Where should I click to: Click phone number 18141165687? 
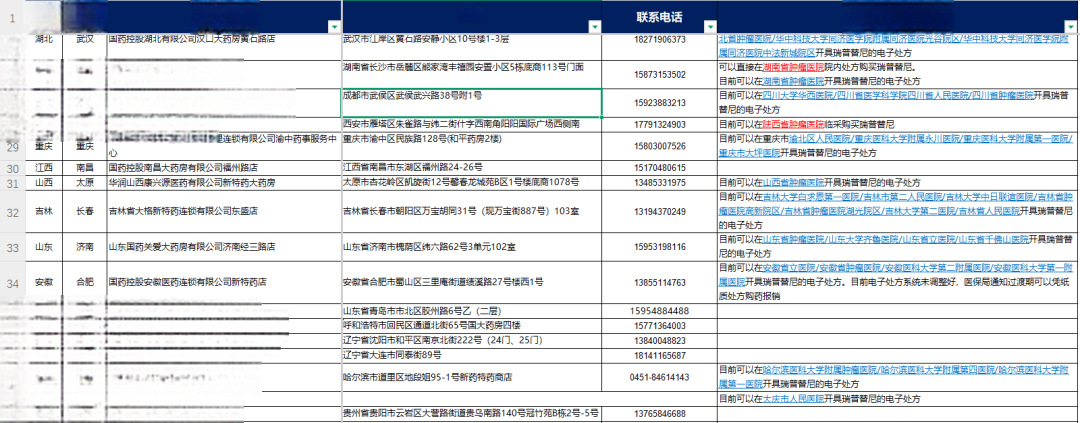point(660,355)
